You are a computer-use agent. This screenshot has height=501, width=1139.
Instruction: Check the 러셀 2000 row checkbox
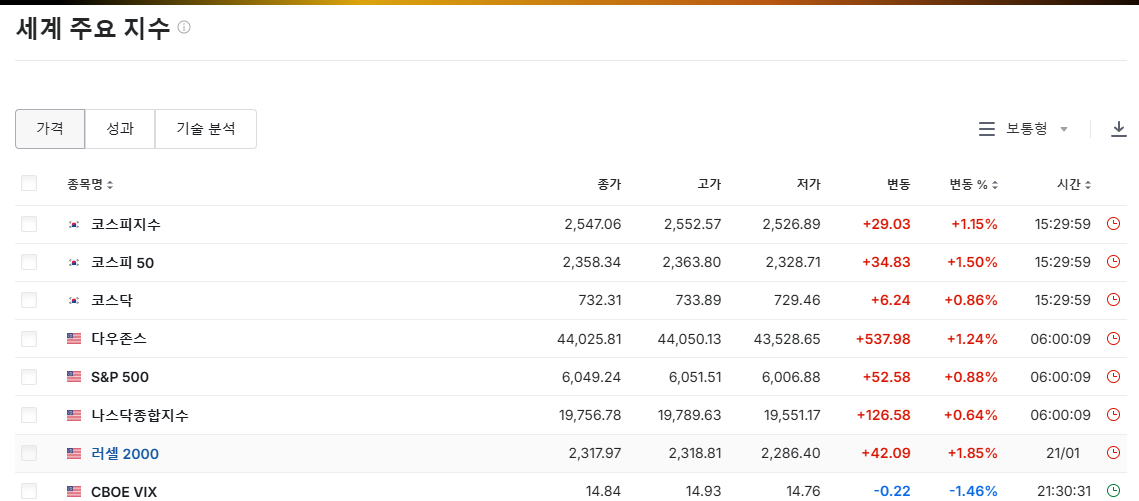(x=29, y=453)
